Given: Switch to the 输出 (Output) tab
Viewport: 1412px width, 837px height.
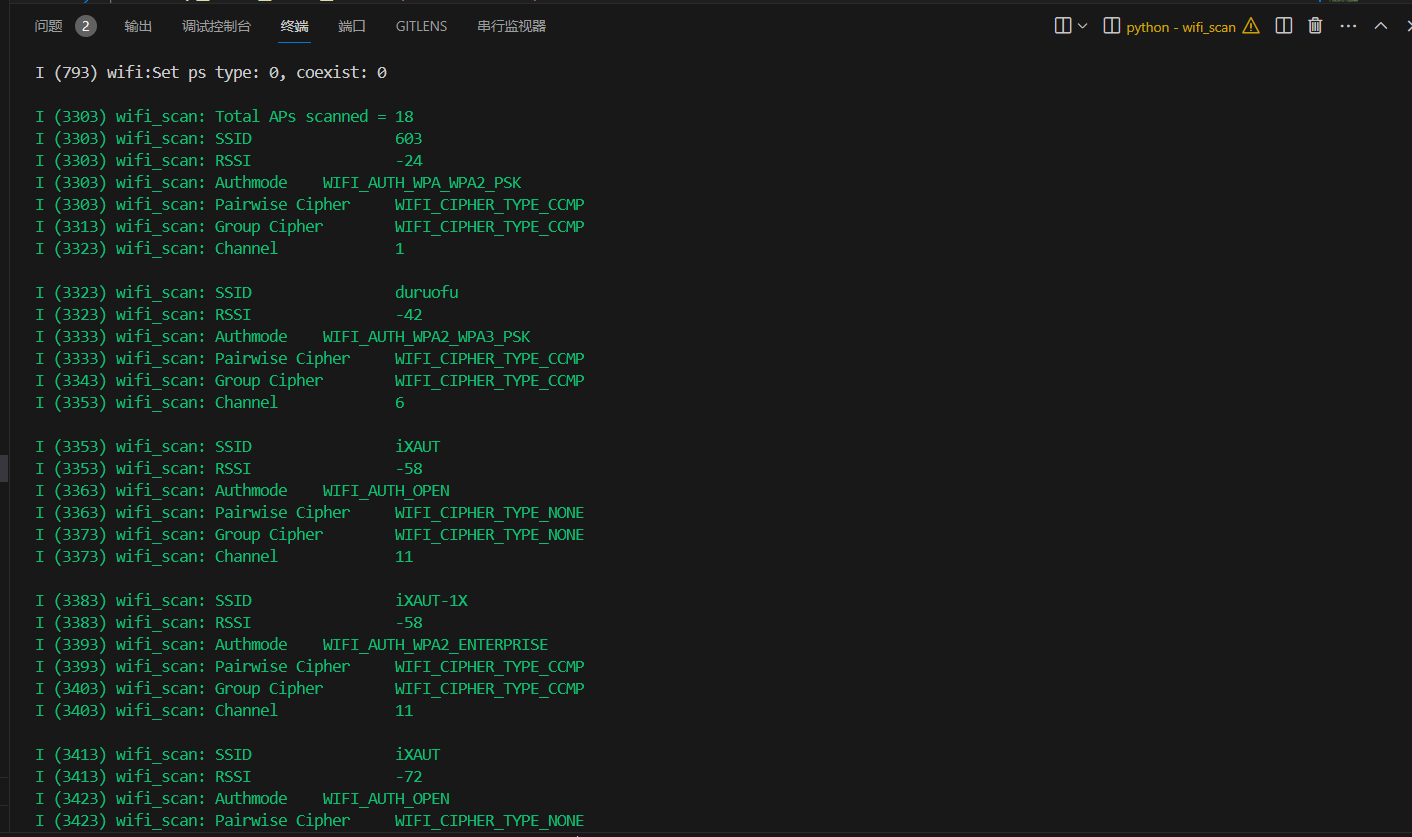Looking at the screenshot, I should coord(138,26).
